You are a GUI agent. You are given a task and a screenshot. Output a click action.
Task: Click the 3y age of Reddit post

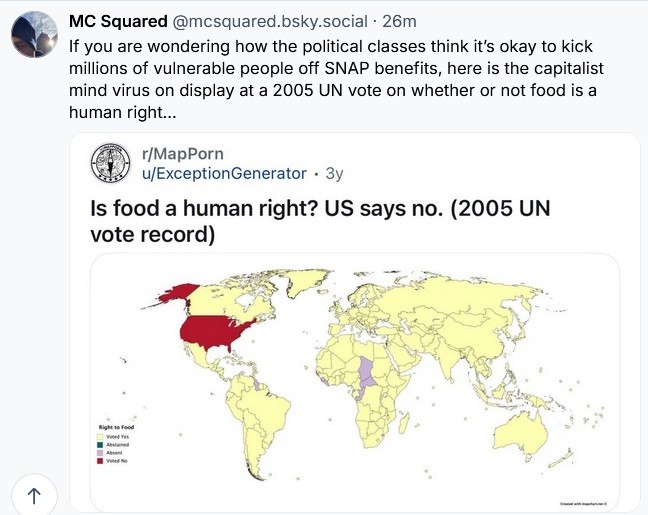(x=333, y=173)
